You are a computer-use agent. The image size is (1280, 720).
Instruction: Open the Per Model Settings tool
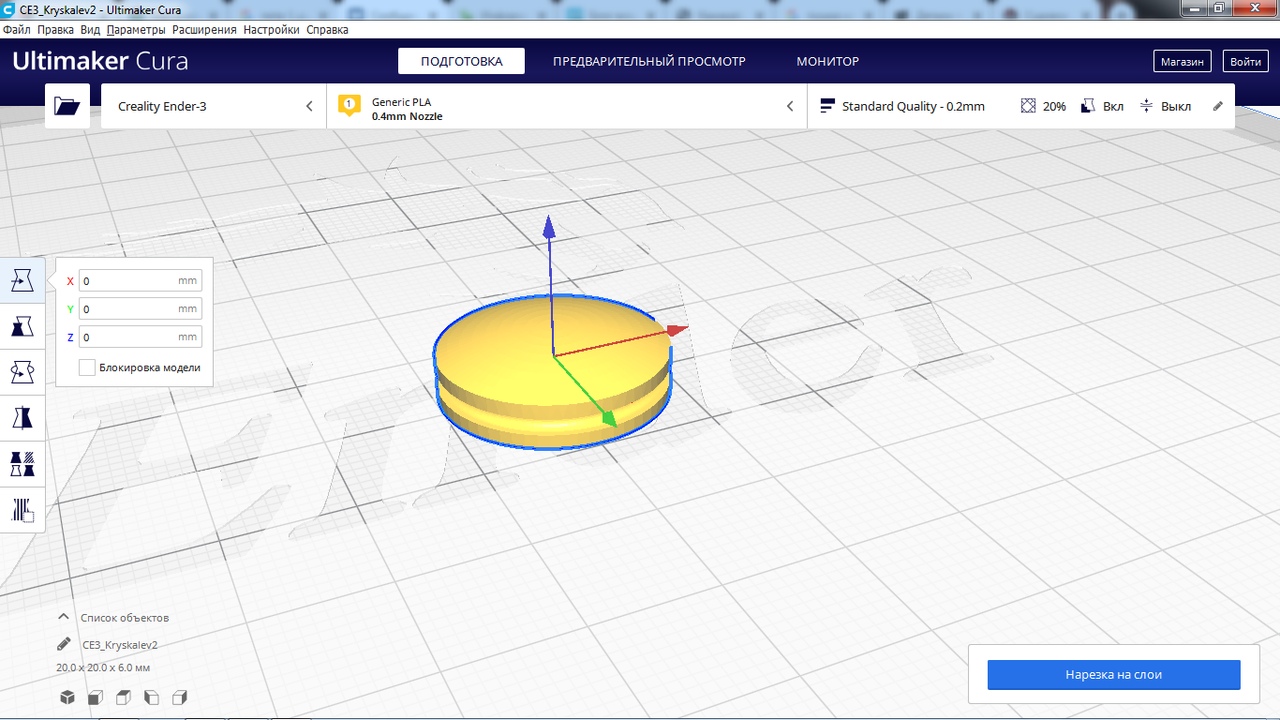(x=22, y=464)
